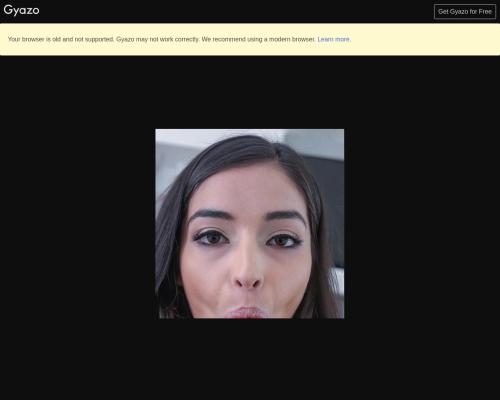Viewport: 500px width, 400px height.
Task: Select the outlined Get Gyazo button in header
Action: point(465,12)
